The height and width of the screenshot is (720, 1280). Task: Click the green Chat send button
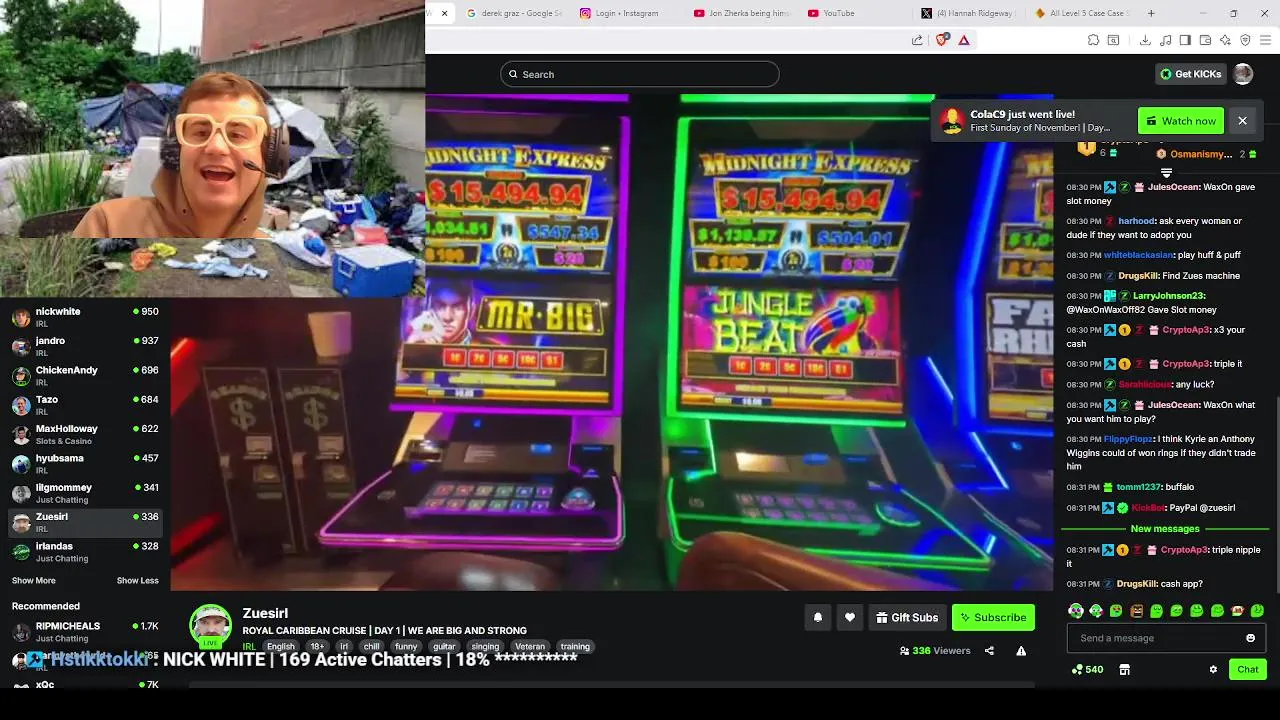(1248, 670)
